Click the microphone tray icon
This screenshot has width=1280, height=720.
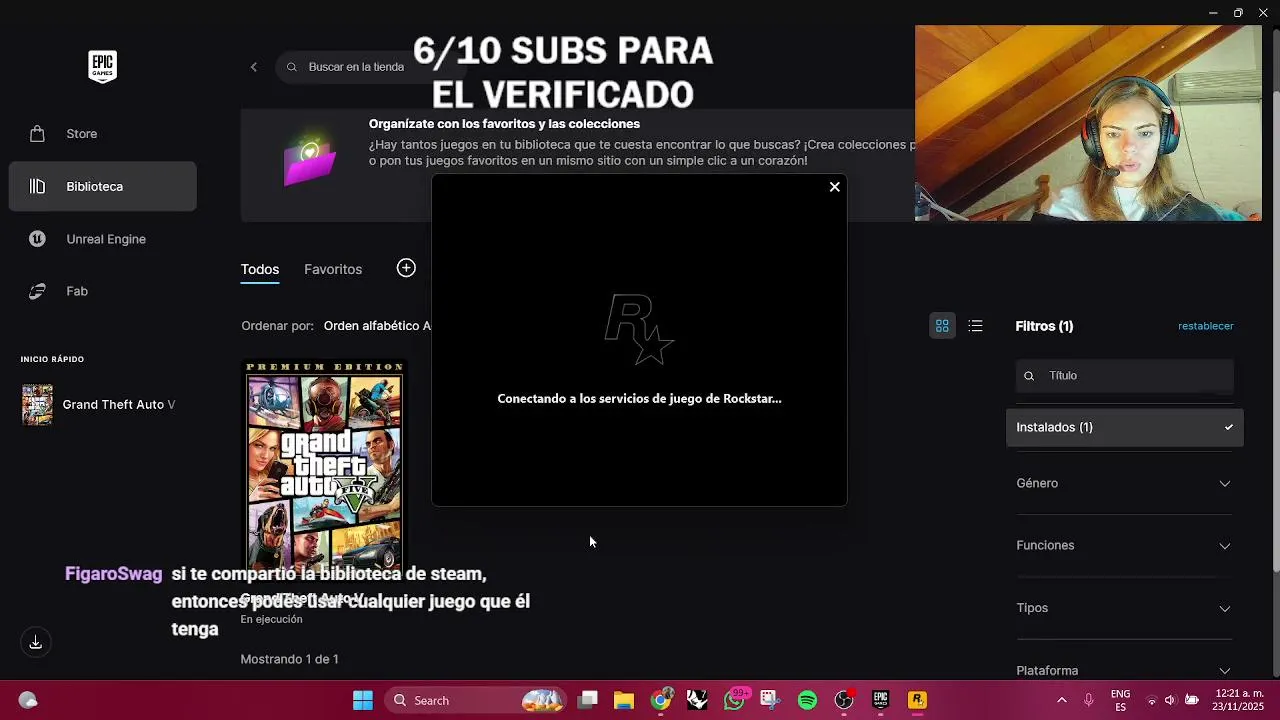tap(1089, 701)
